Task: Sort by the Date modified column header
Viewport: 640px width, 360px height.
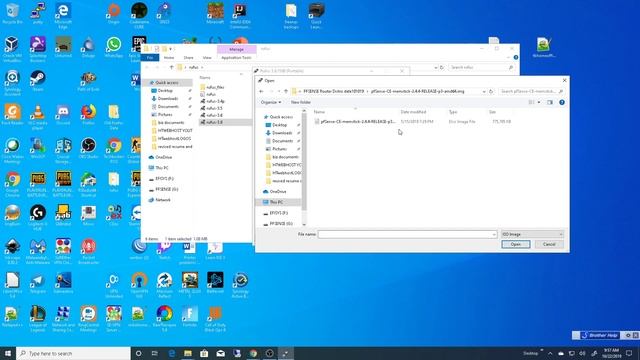Action: pyautogui.click(x=413, y=112)
